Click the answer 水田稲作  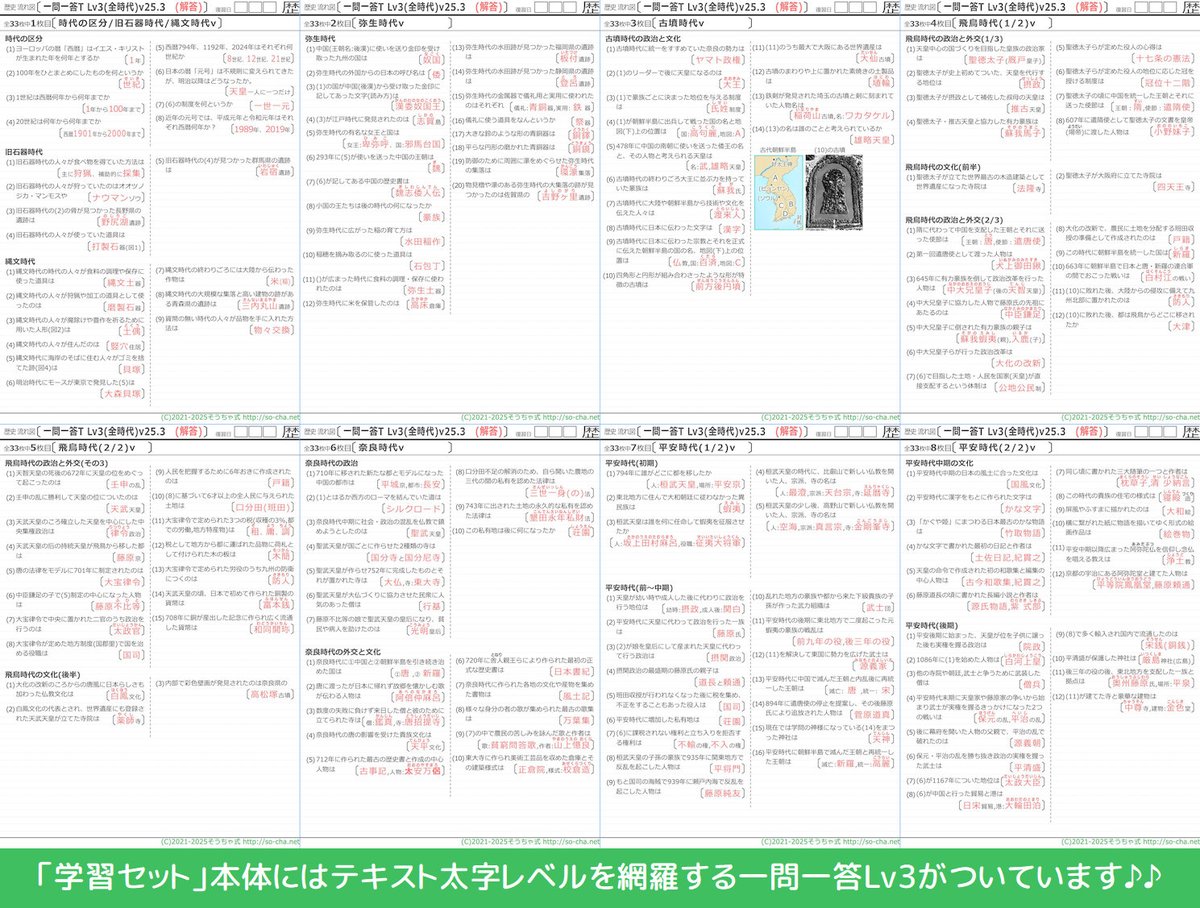(421, 241)
